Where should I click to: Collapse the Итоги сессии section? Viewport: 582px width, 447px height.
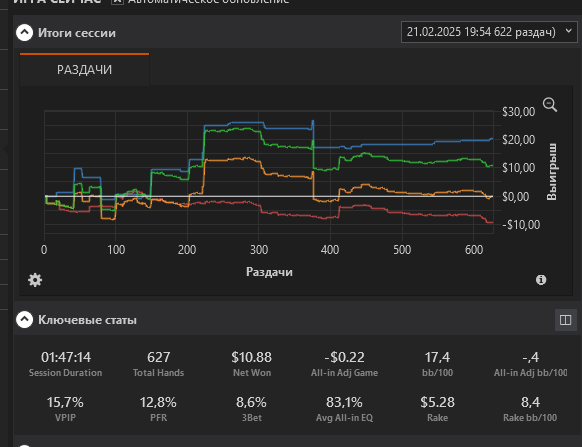click(x=24, y=33)
